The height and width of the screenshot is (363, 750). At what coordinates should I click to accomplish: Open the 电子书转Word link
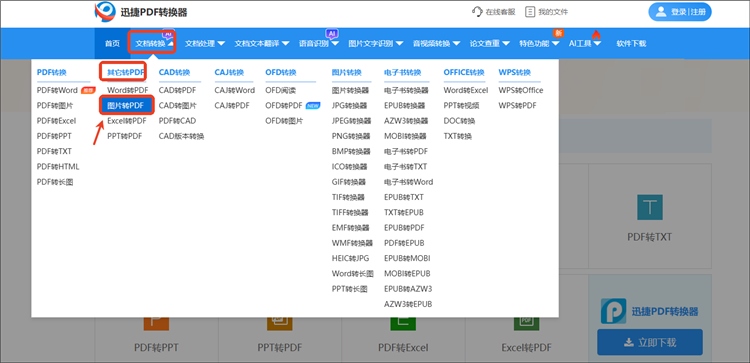(x=408, y=182)
